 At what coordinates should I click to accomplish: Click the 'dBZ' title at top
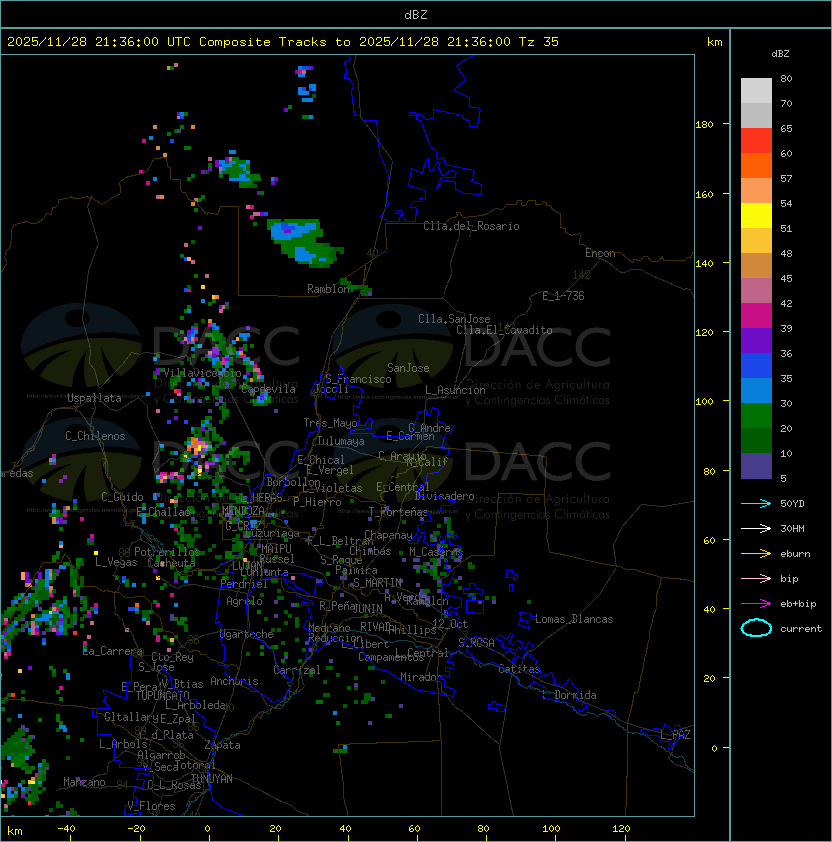pos(416,14)
